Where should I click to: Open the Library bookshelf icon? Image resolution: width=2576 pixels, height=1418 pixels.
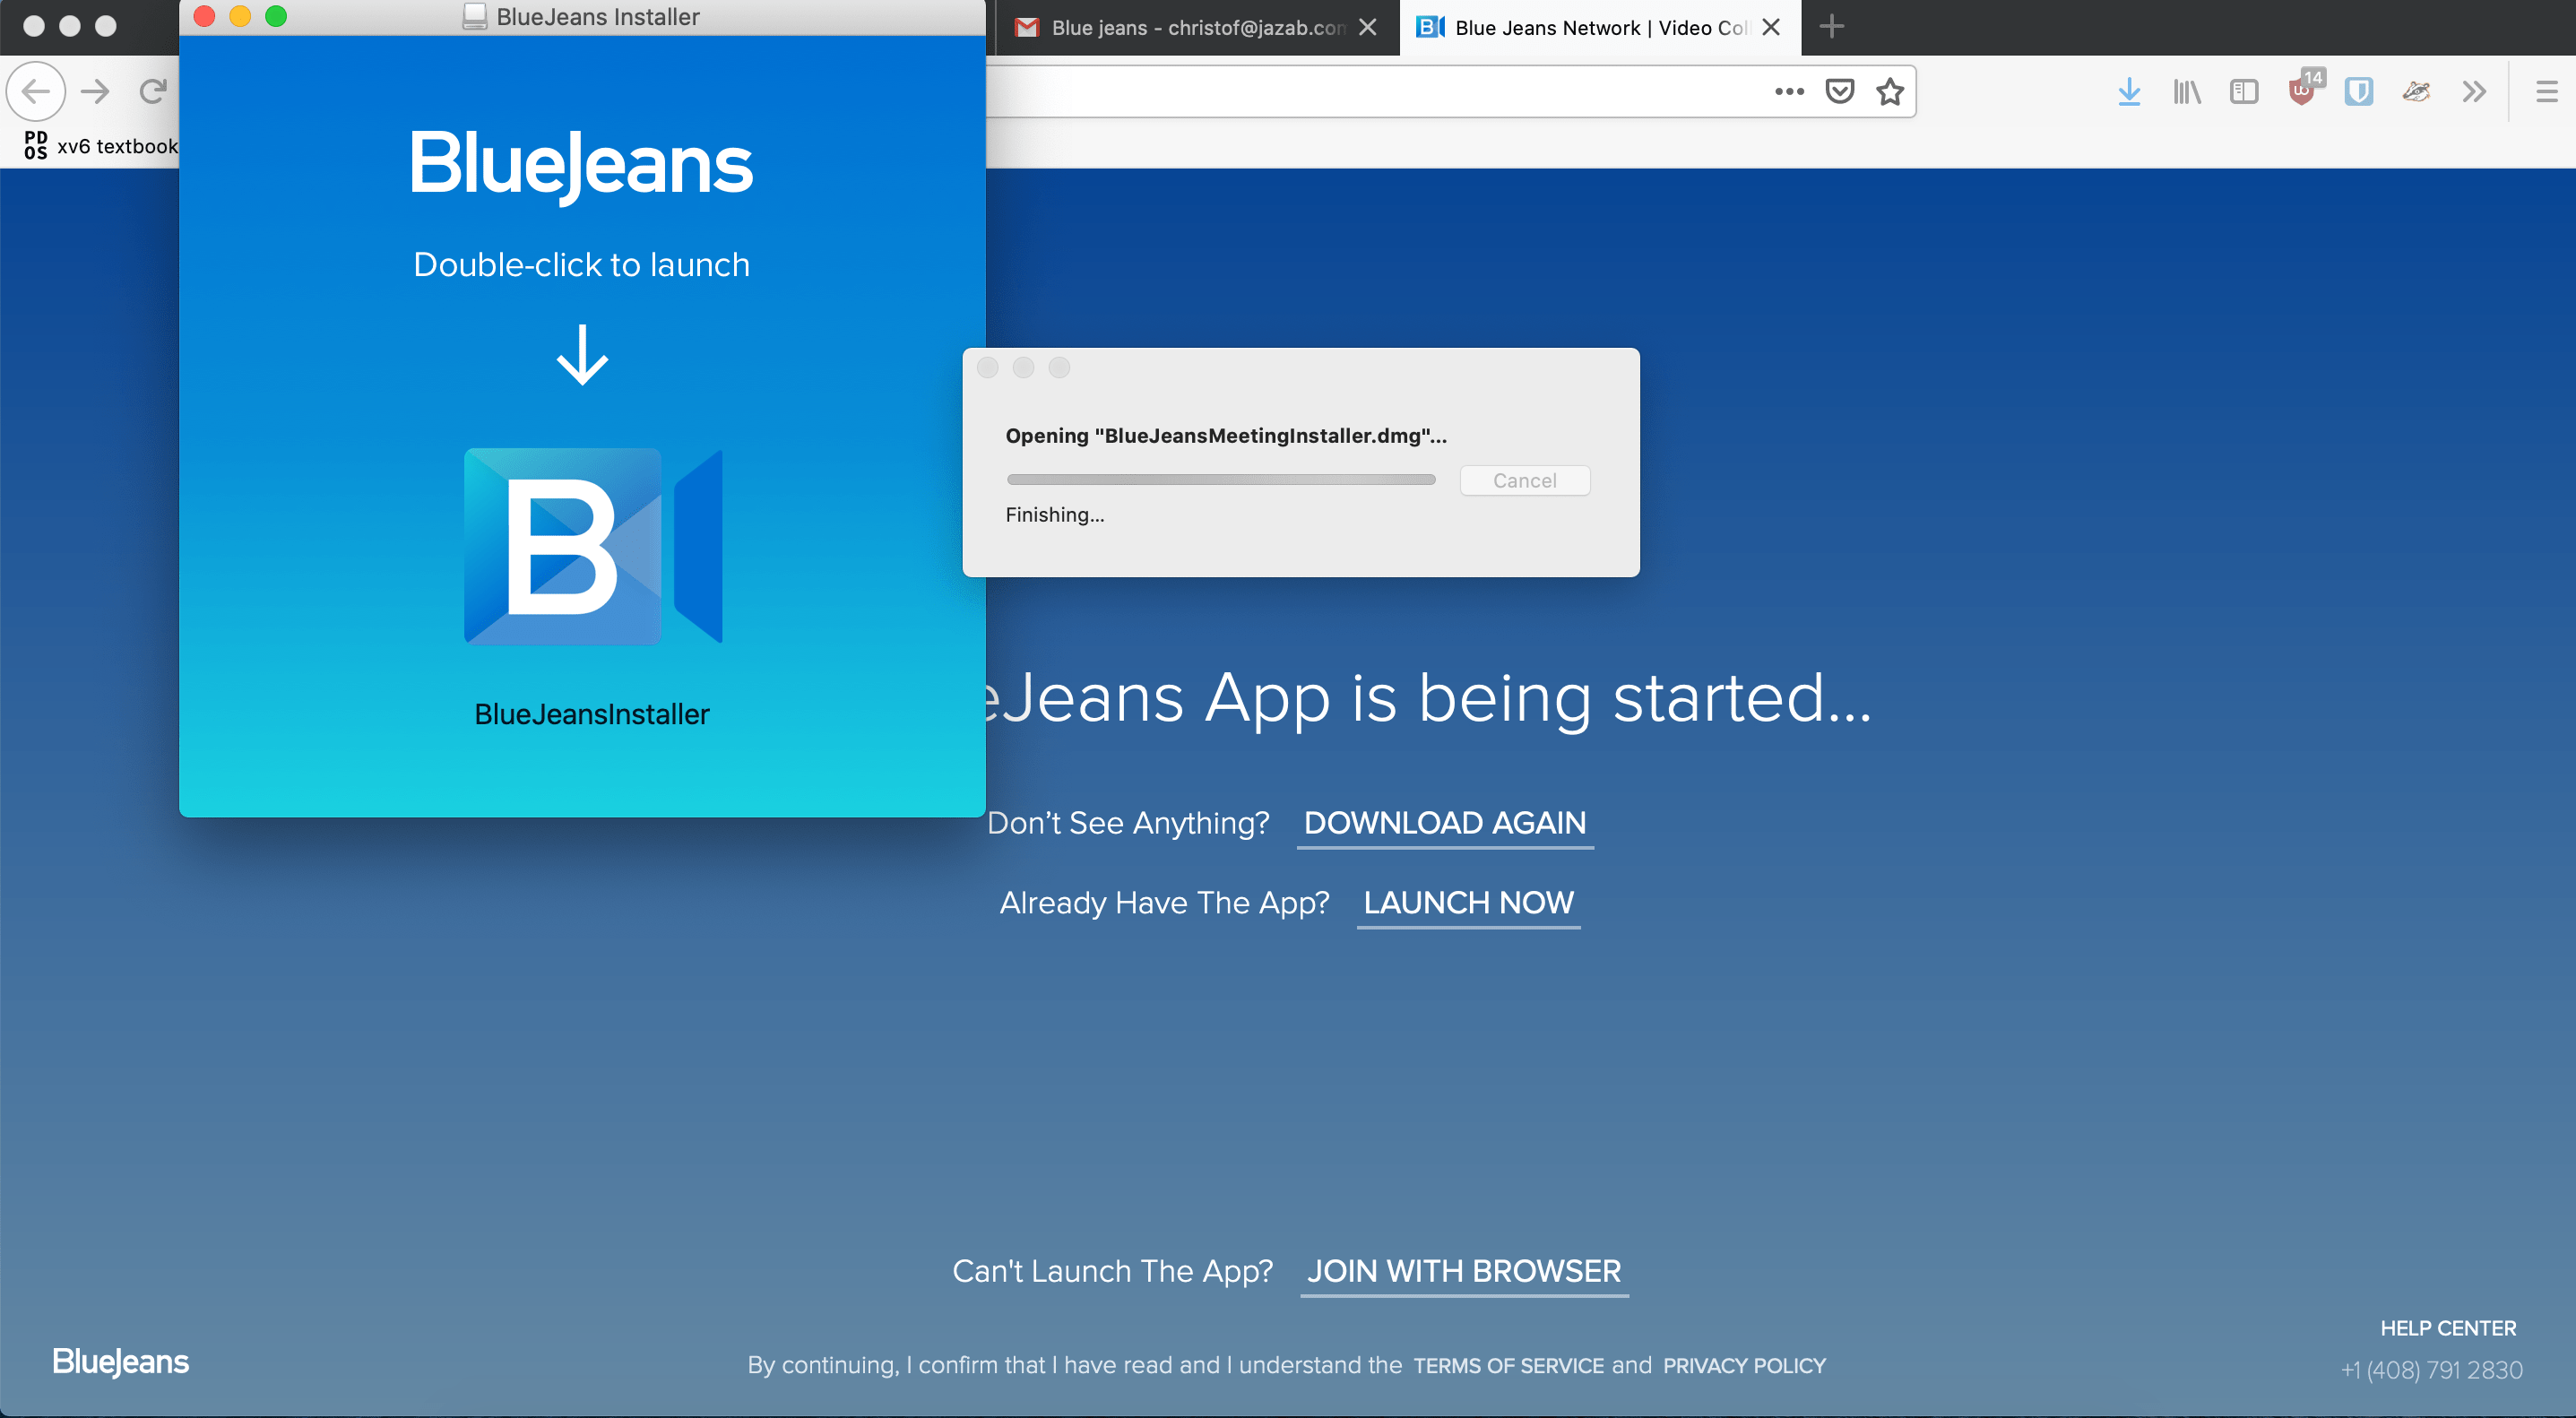[2186, 92]
